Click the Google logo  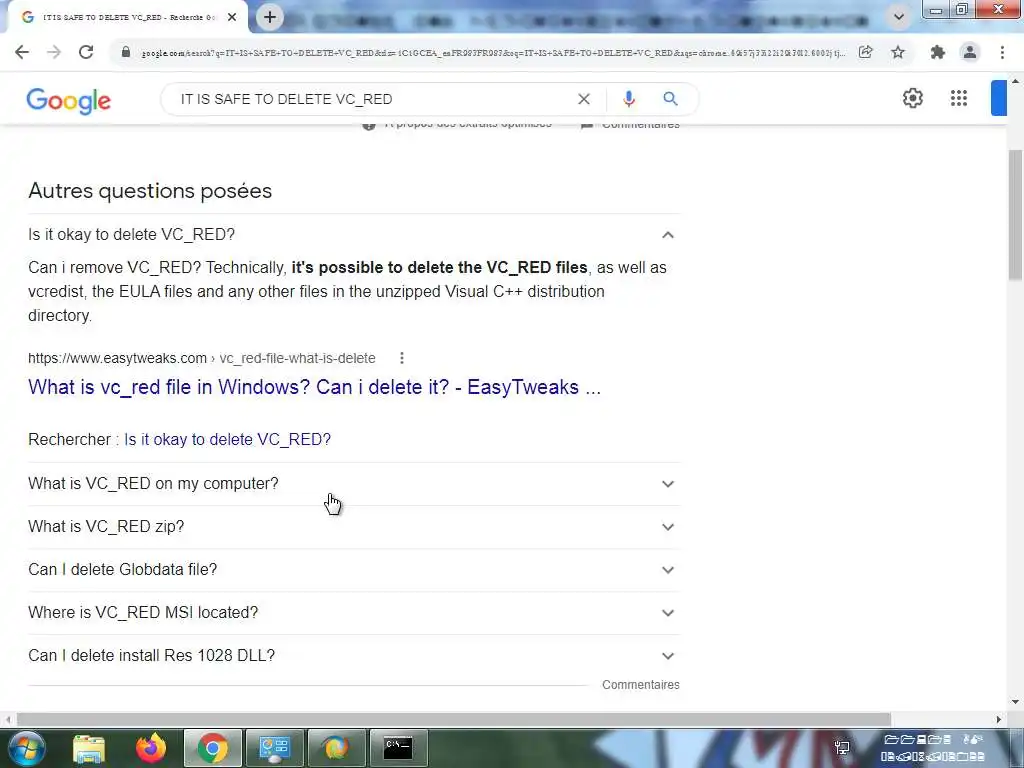[69, 101]
